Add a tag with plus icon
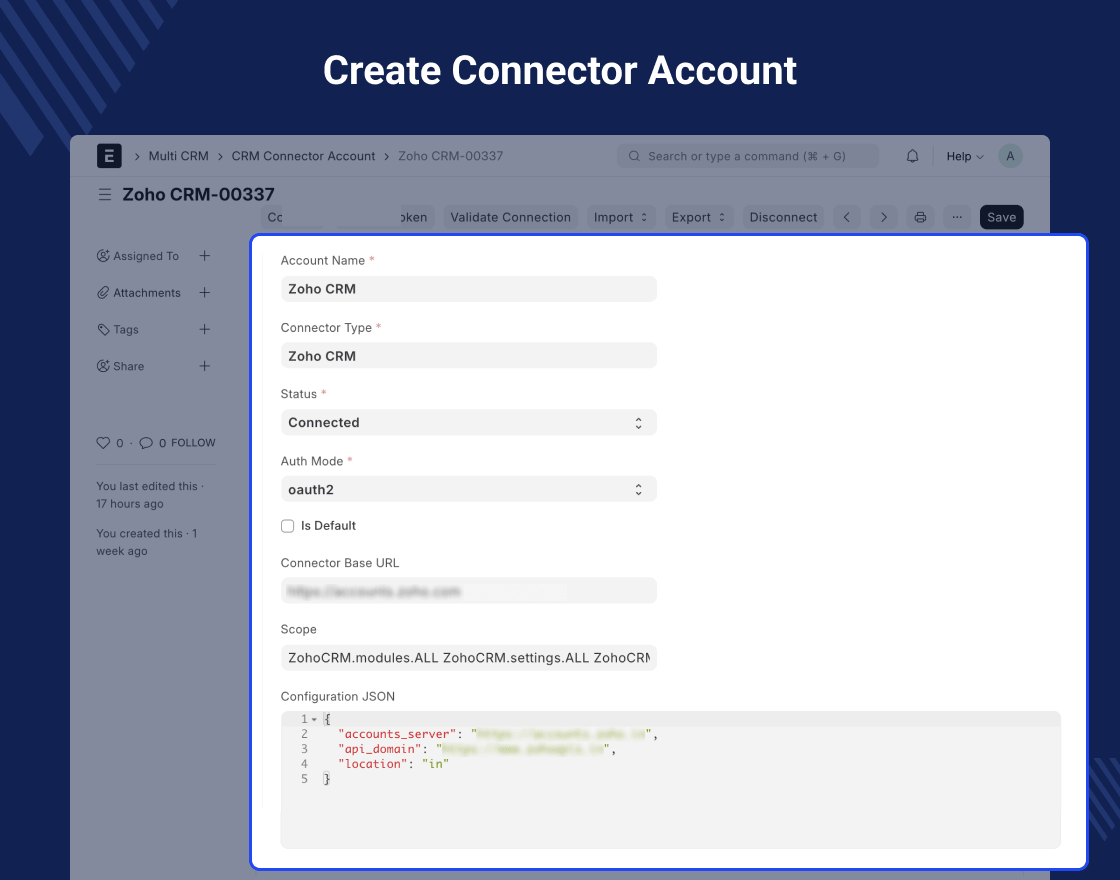1120x880 pixels. (x=205, y=329)
